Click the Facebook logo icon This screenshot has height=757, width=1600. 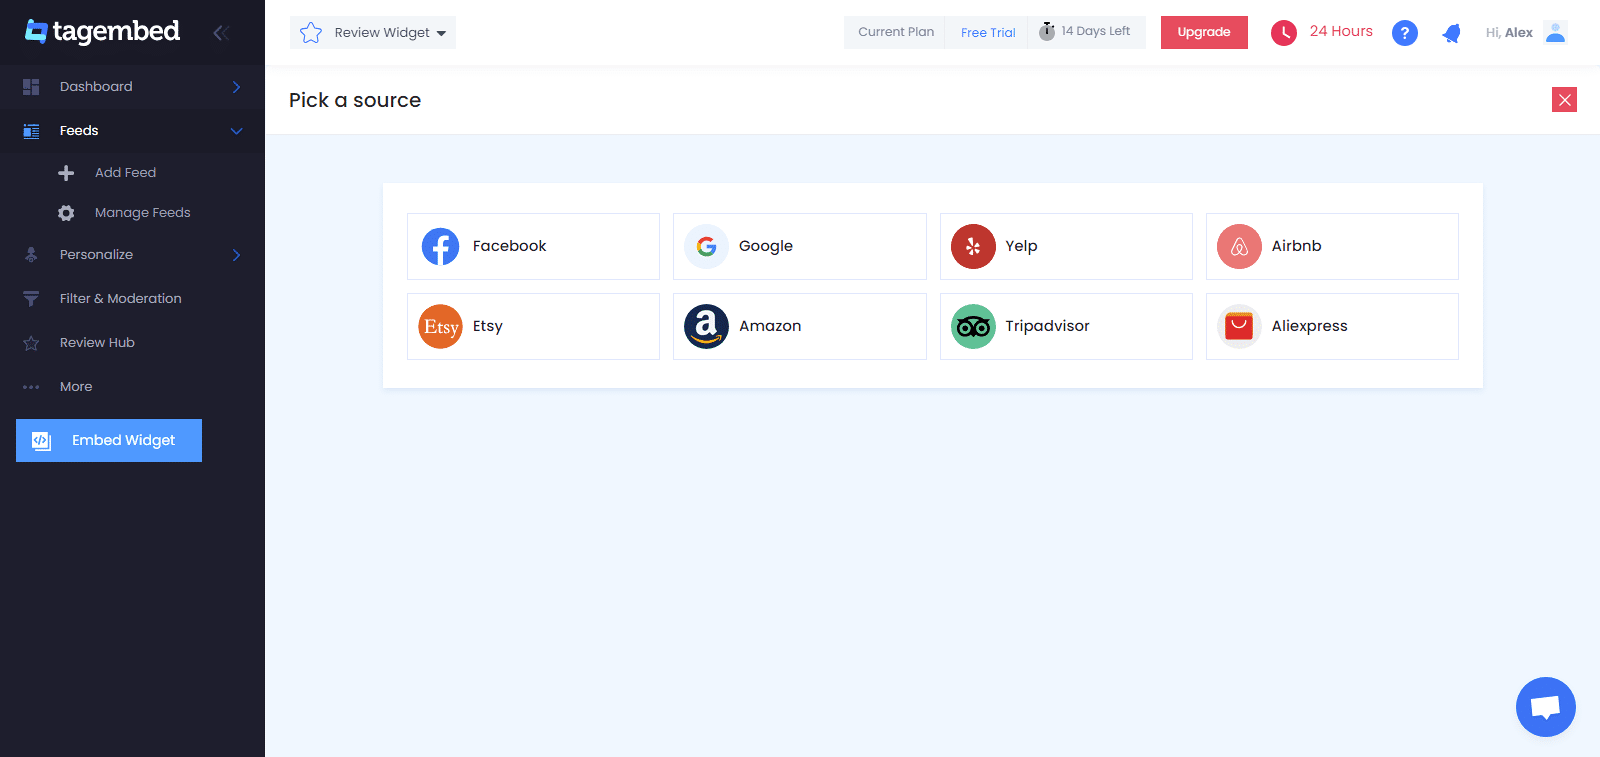pyautogui.click(x=440, y=246)
